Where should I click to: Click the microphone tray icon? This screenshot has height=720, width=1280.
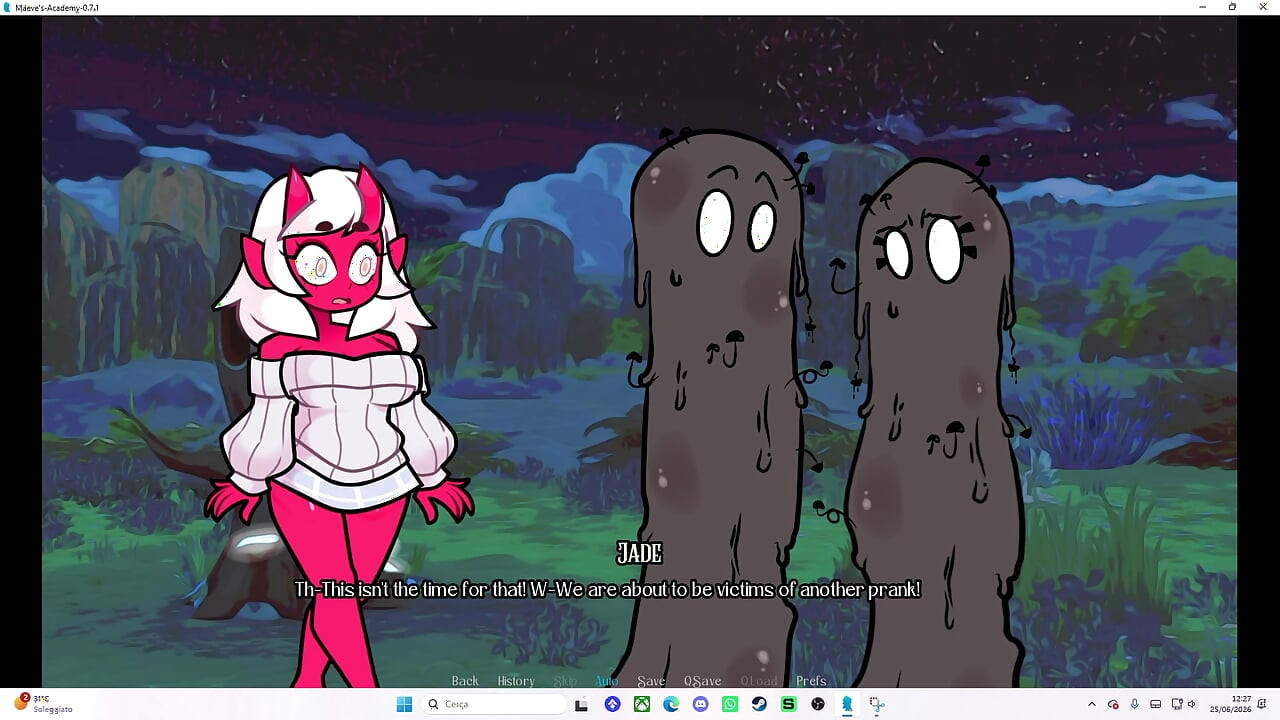(x=1134, y=704)
